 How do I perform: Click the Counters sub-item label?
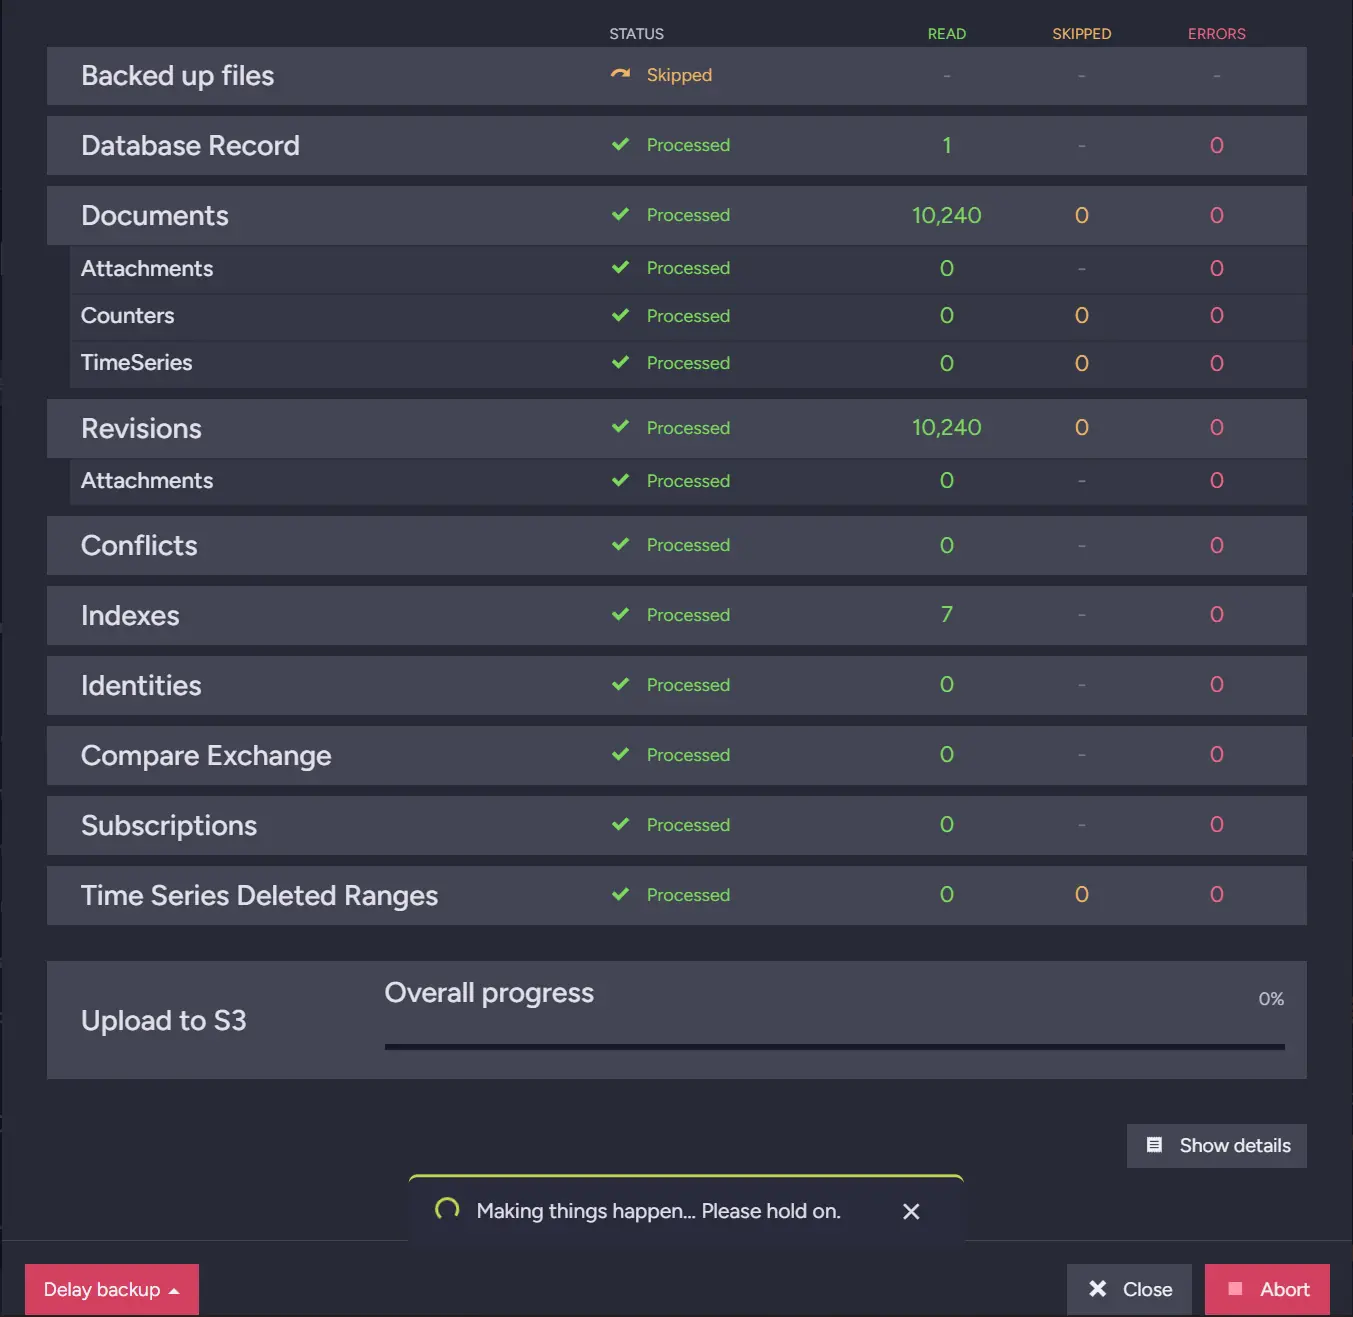coord(127,316)
